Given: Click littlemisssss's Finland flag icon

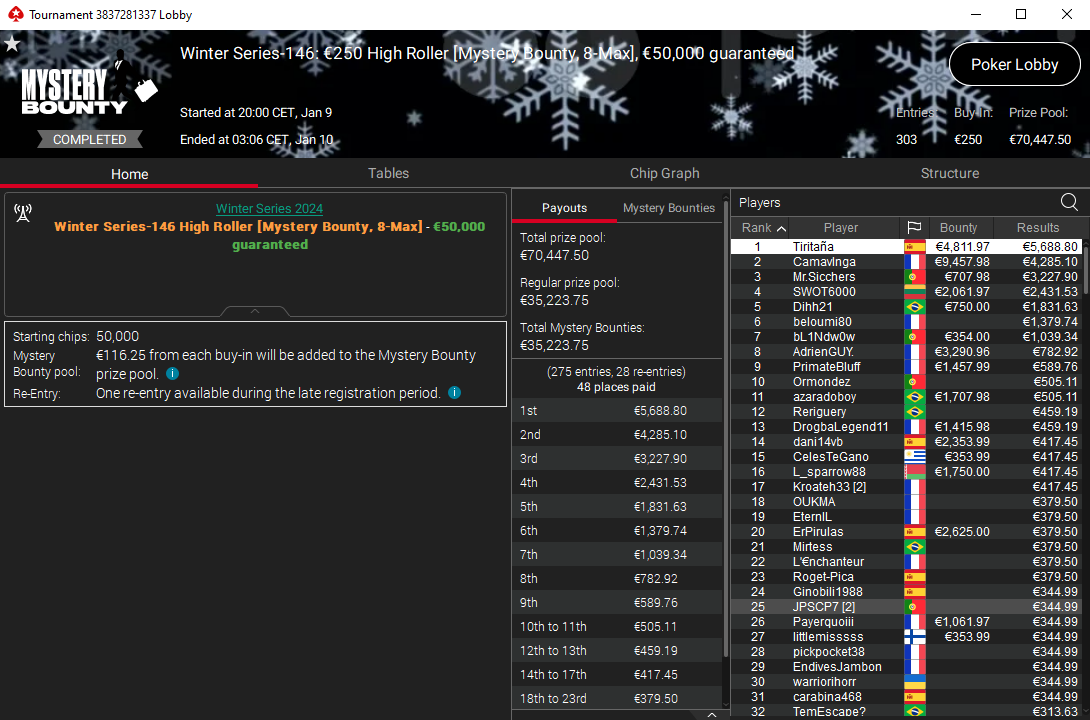Looking at the screenshot, I should [915, 637].
